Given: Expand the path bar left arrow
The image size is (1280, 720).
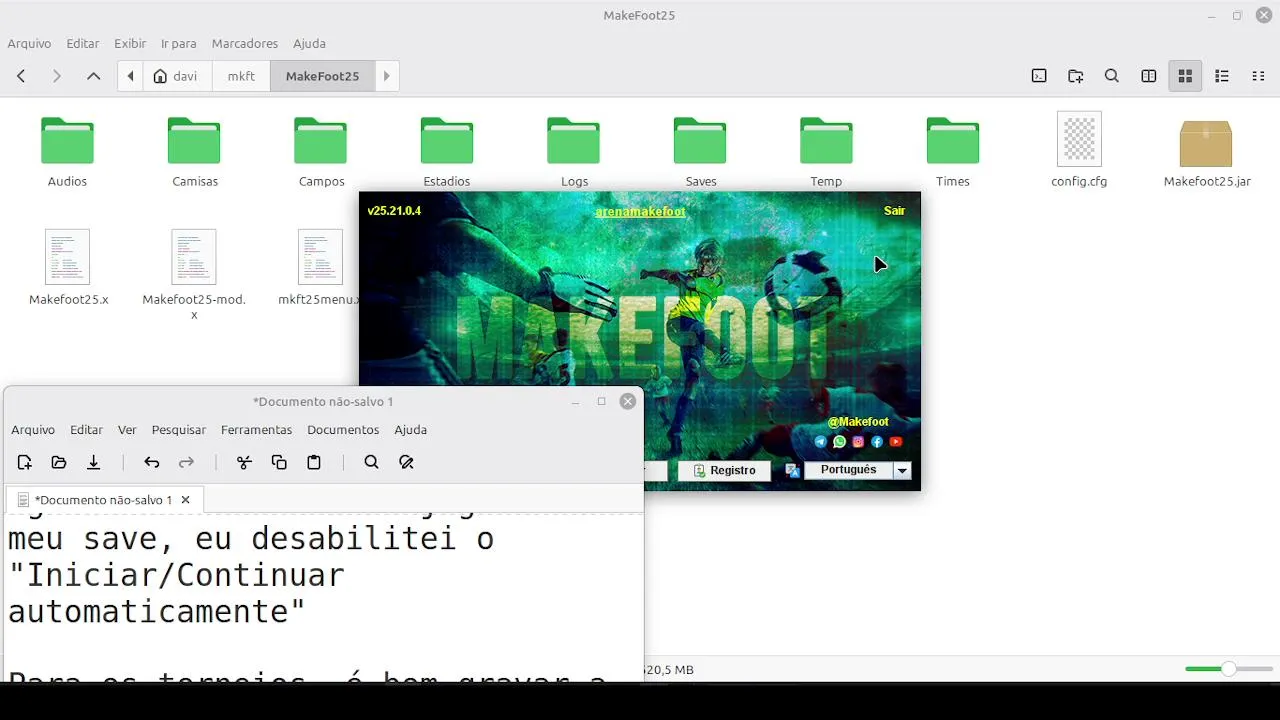Looking at the screenshot, I should pyautogui.click(x=130, y=76).
